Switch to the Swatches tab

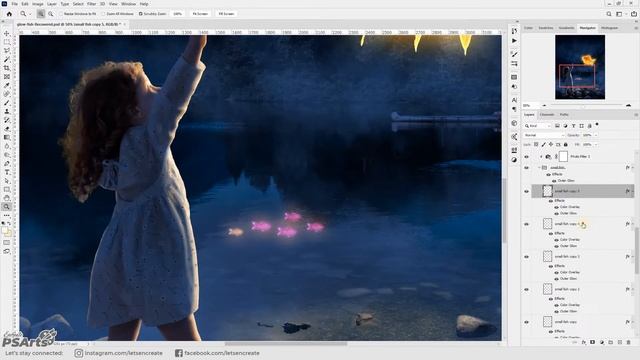tap(546, 28)
